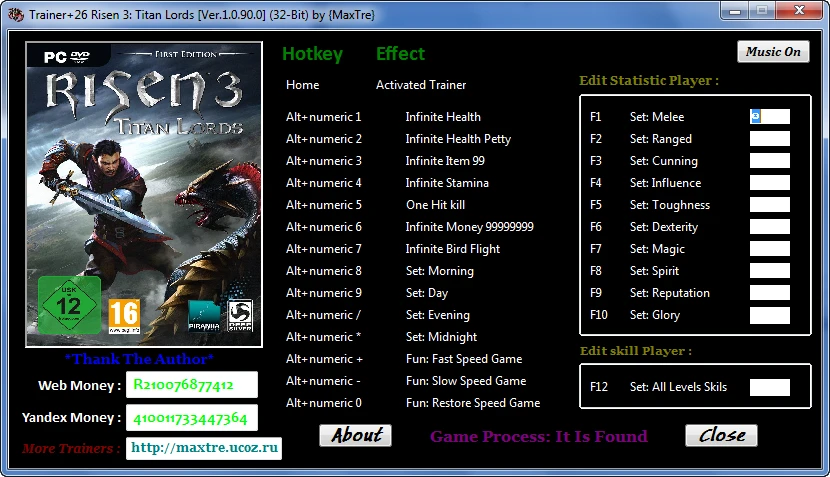830x477 pixels.
Task: Click the Set: Reputation value field
Action: coord(770,293)
